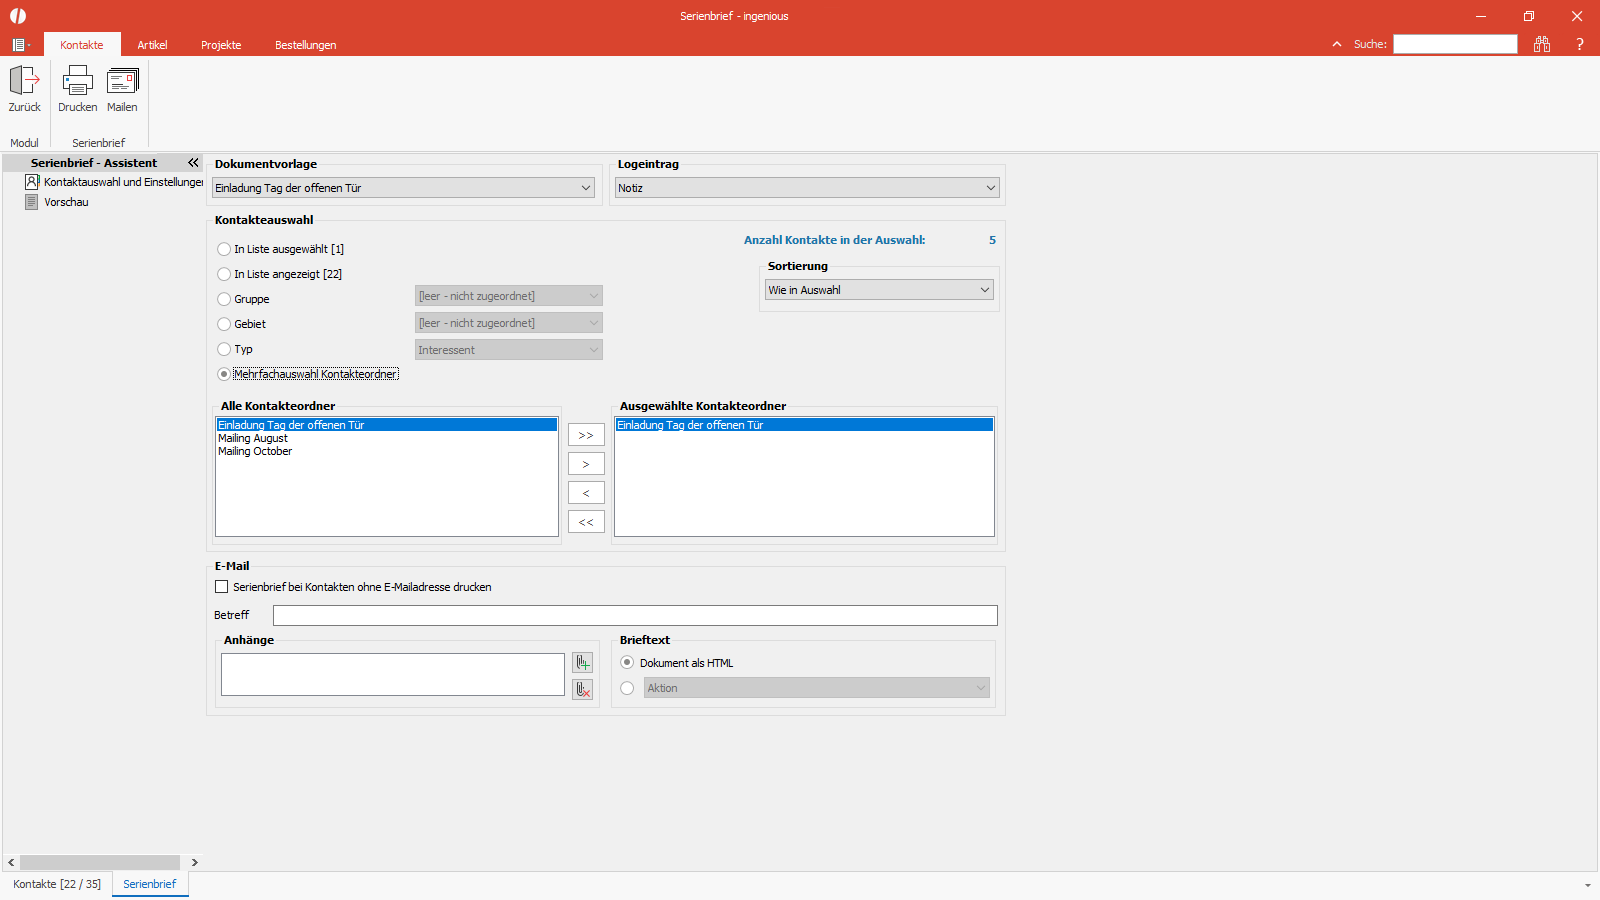Viewport: 1600px width, 900px height.
Task: Open the Gebiet dropdown list
Action: pyautogui.click(x=509, y=323)
